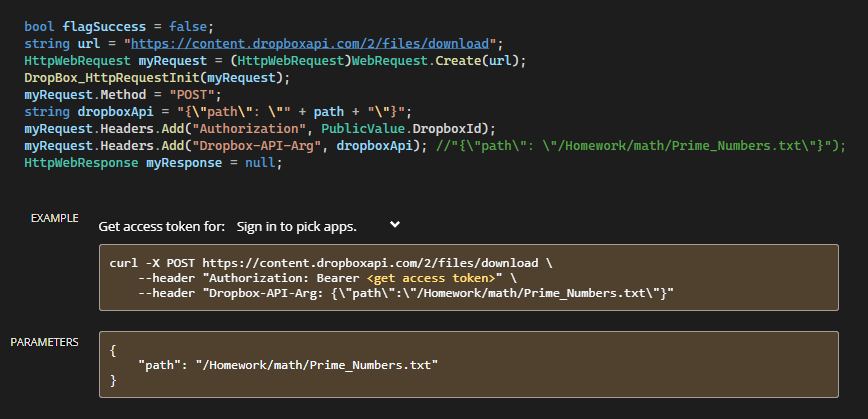Place the cursor on the flagSuccess variable
Screen dimensions: 868x419
pos(104,27)
